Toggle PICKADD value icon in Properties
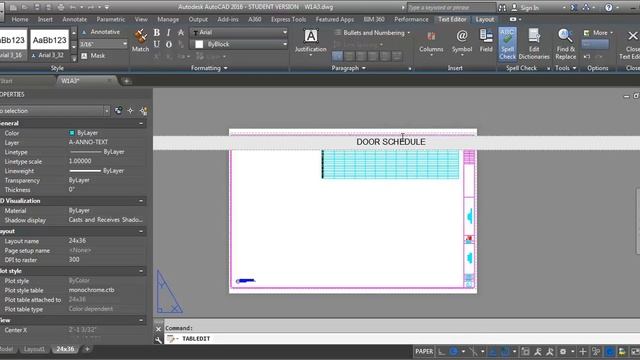This screenshot has width=640, height=360. tap(118, 111)
